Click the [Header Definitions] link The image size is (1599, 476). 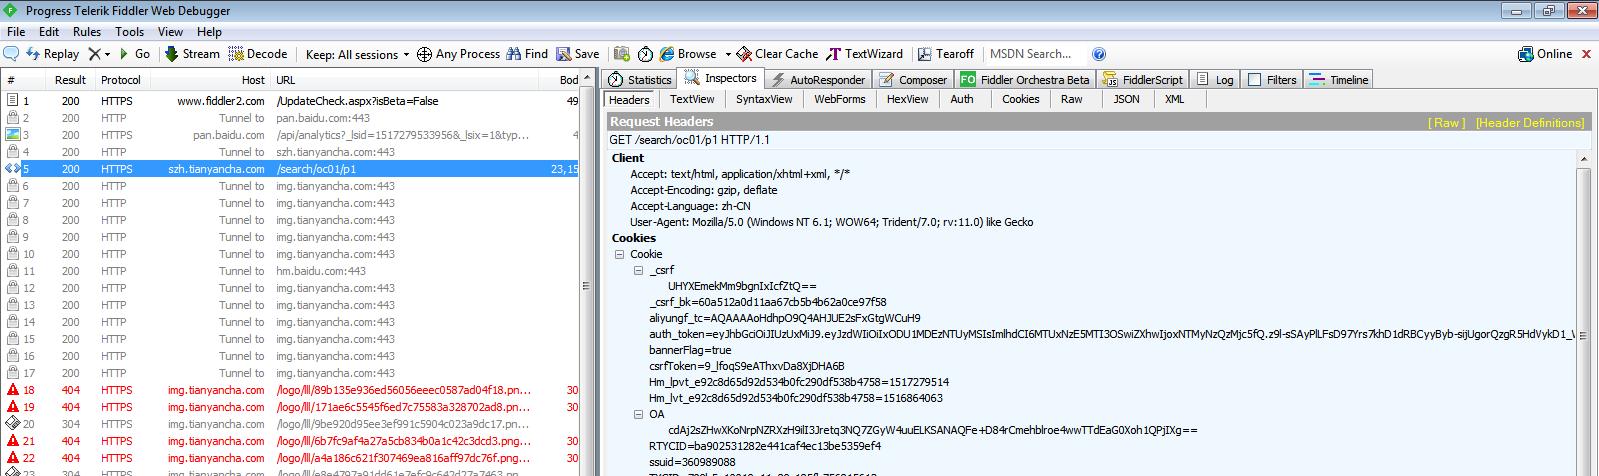1530,123
